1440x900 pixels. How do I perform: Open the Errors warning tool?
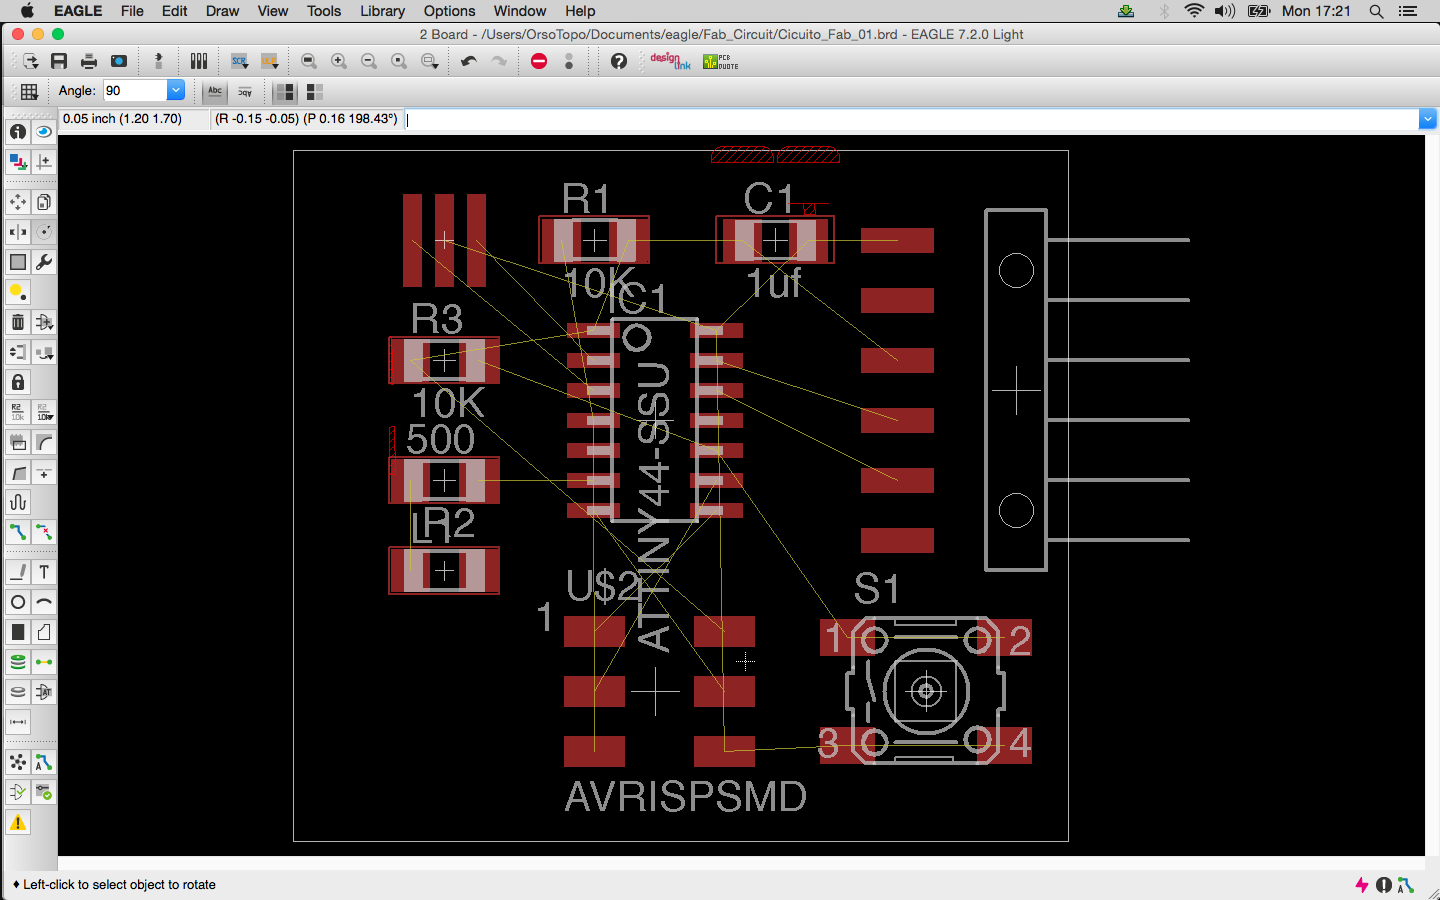tap(18, 822)
